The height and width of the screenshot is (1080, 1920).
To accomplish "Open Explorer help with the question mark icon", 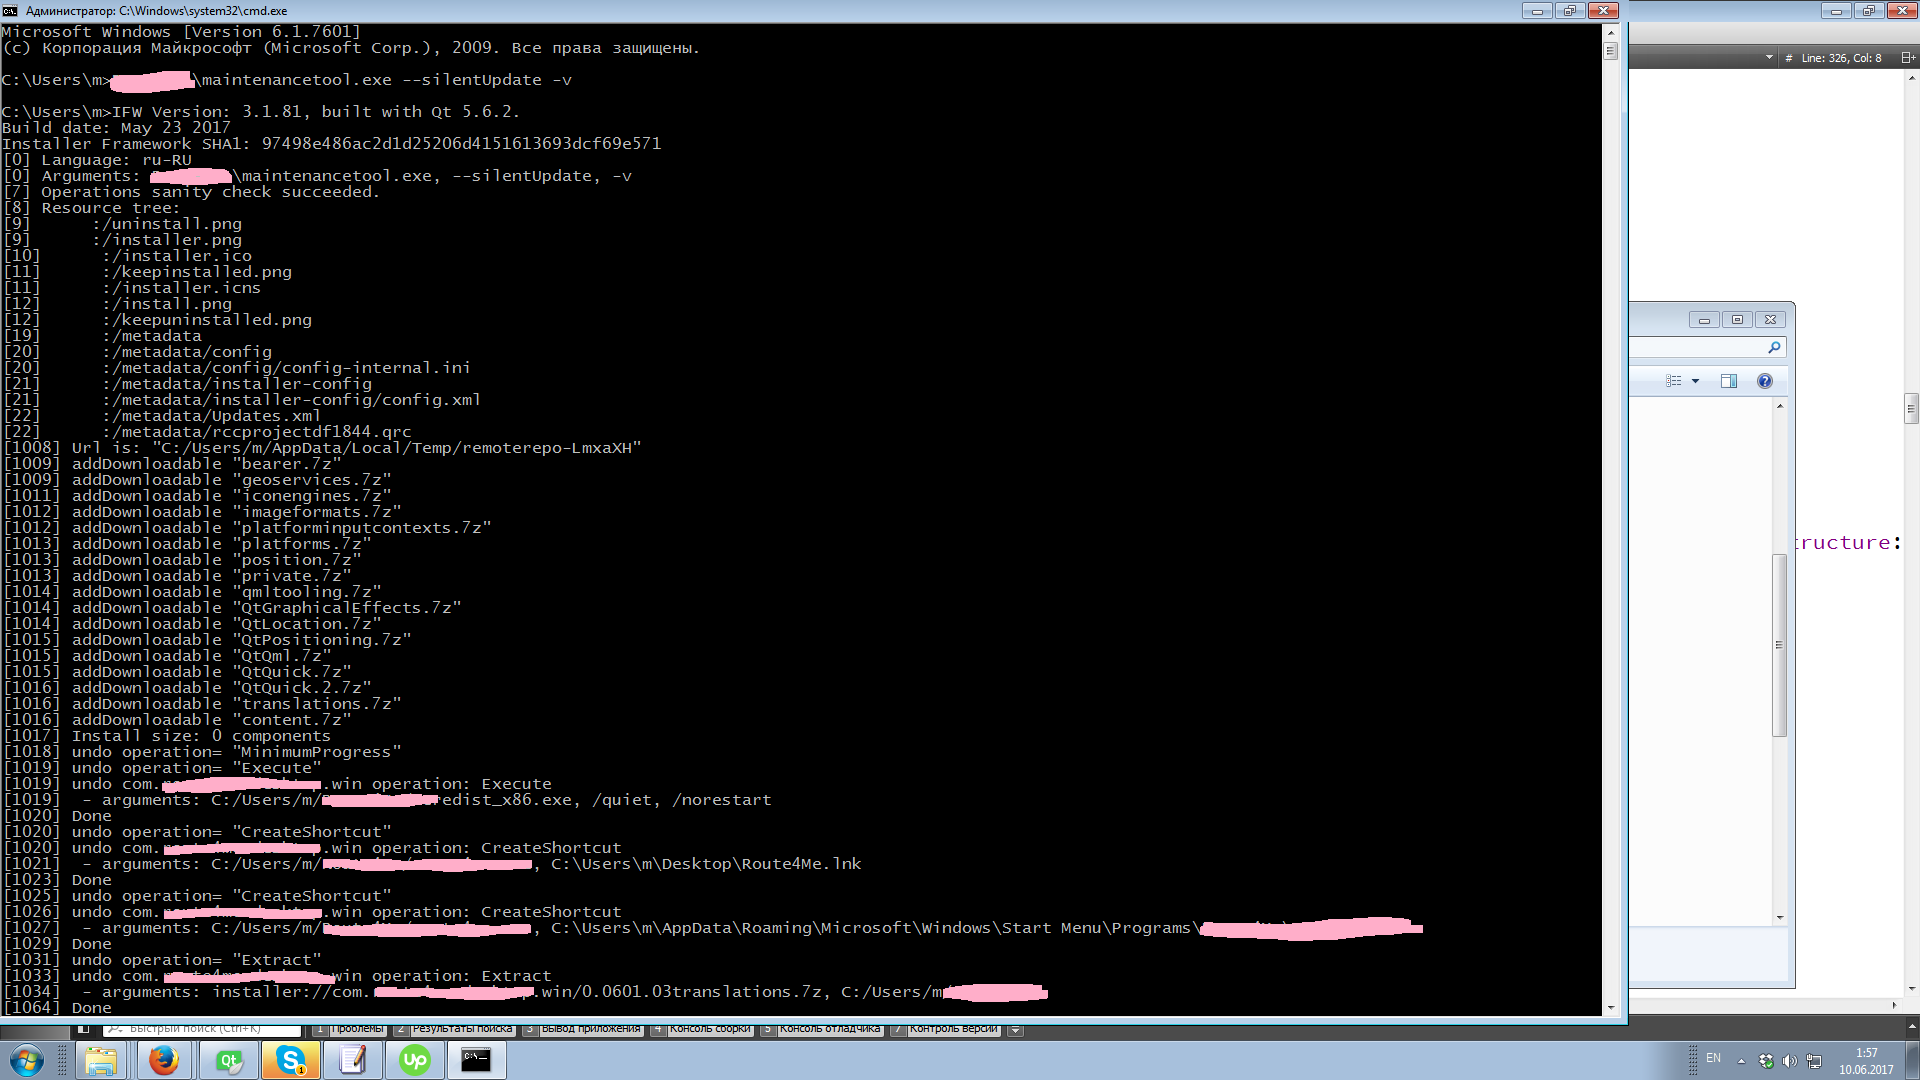I will [x=1765, y=381].
